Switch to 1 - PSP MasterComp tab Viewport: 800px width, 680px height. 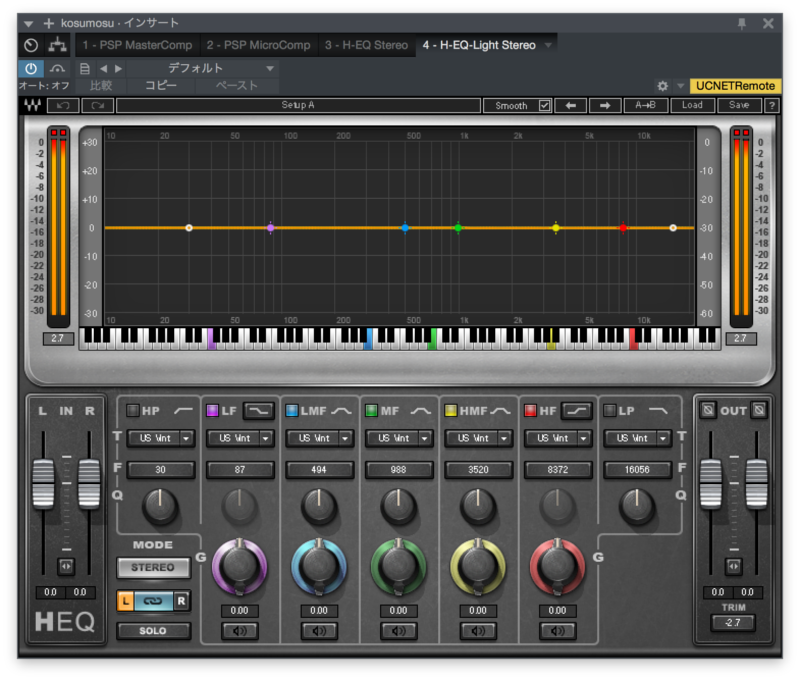click(138, 45)
